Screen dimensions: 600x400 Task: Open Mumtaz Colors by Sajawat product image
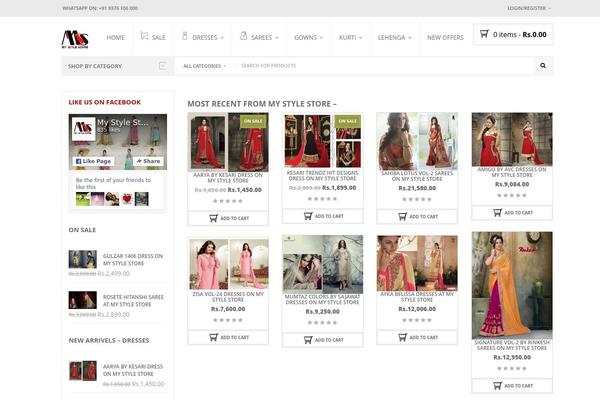click(323, 264)
